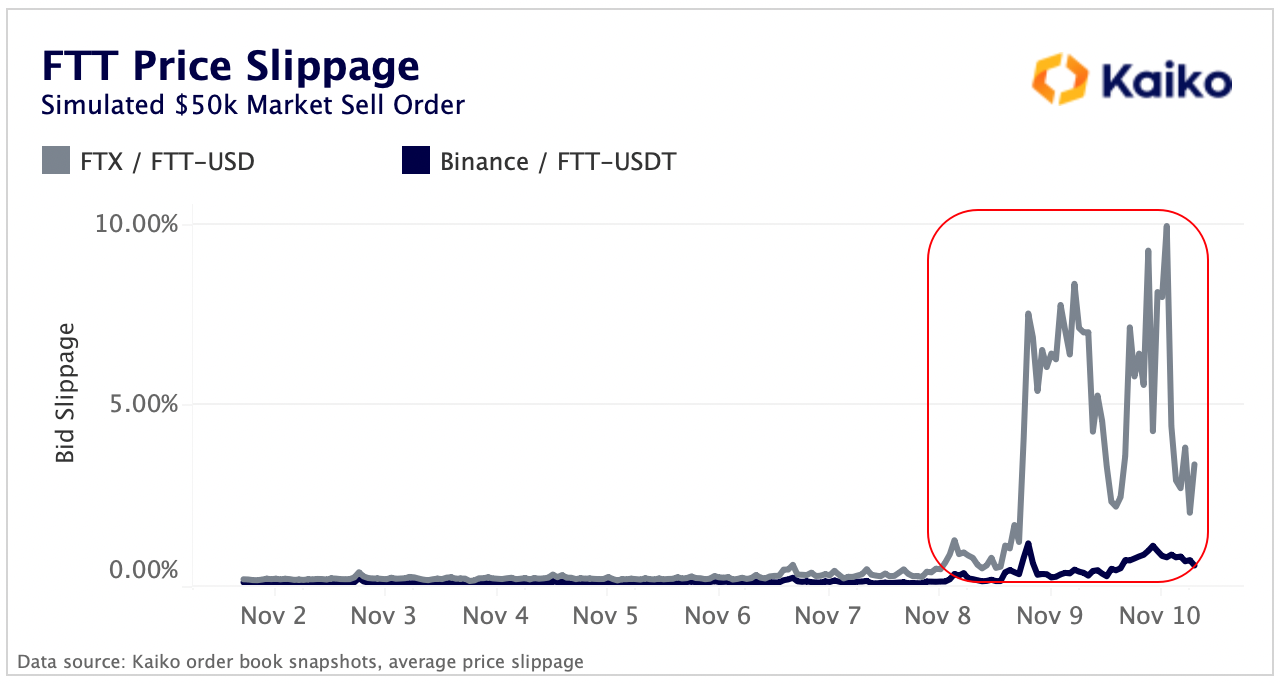Click the Nov 9 x-axis date label

(1049, 615)
